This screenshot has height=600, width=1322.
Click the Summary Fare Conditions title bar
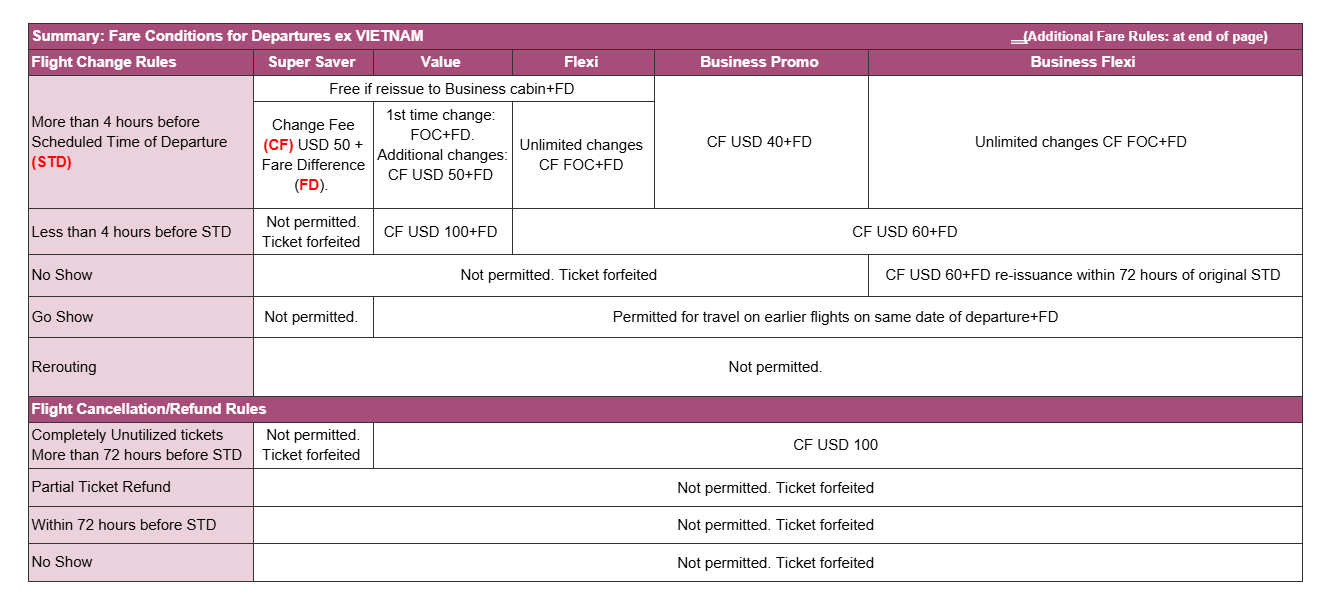coord(665,37)
